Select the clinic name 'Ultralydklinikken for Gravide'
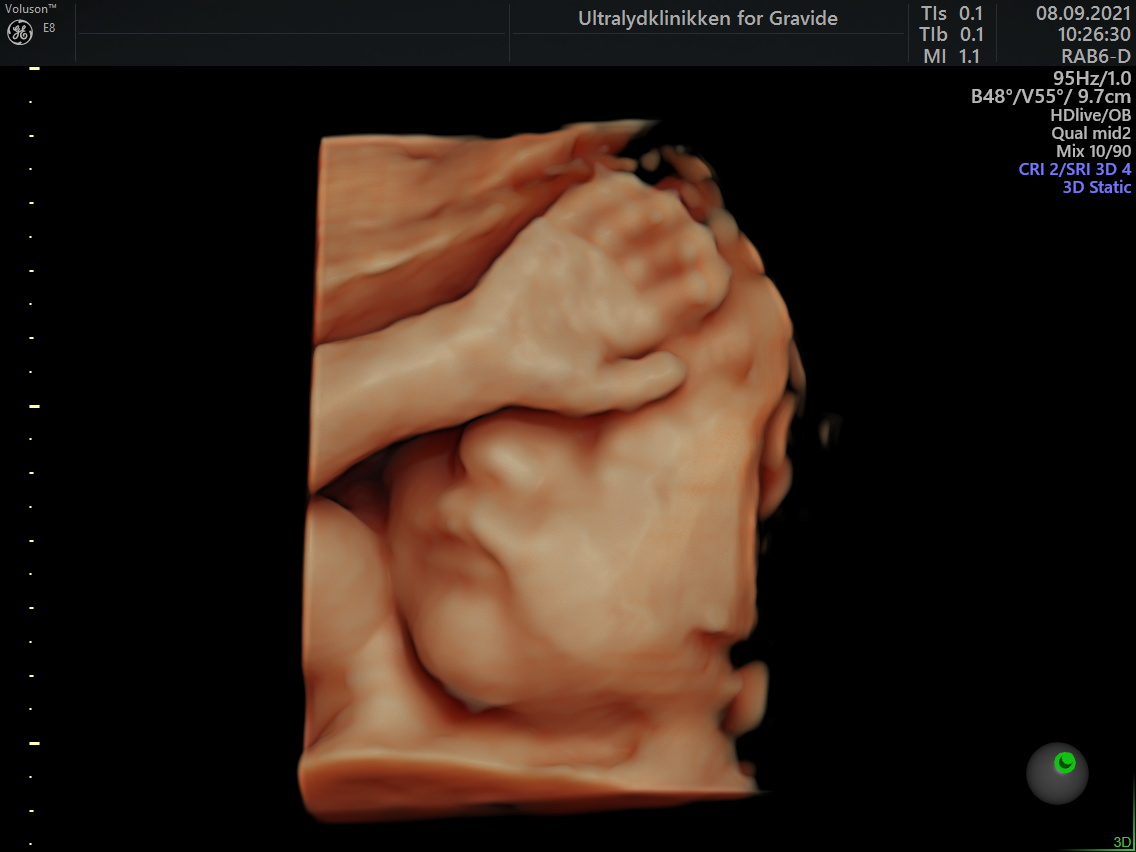1136x852 pixels. point(707,19)
